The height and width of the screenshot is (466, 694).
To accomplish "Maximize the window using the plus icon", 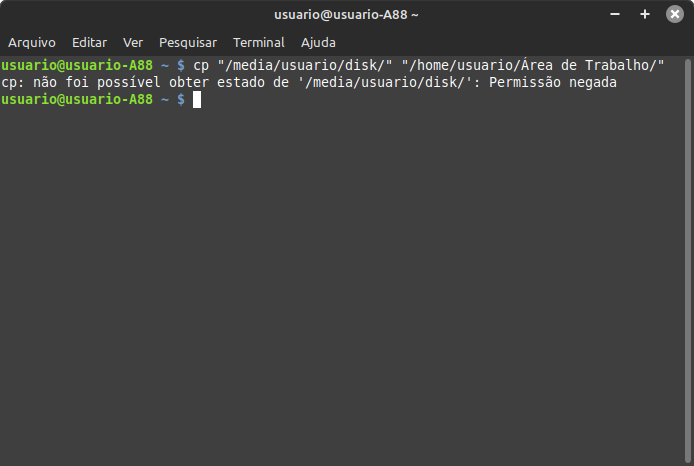I will tap(645, 14).
